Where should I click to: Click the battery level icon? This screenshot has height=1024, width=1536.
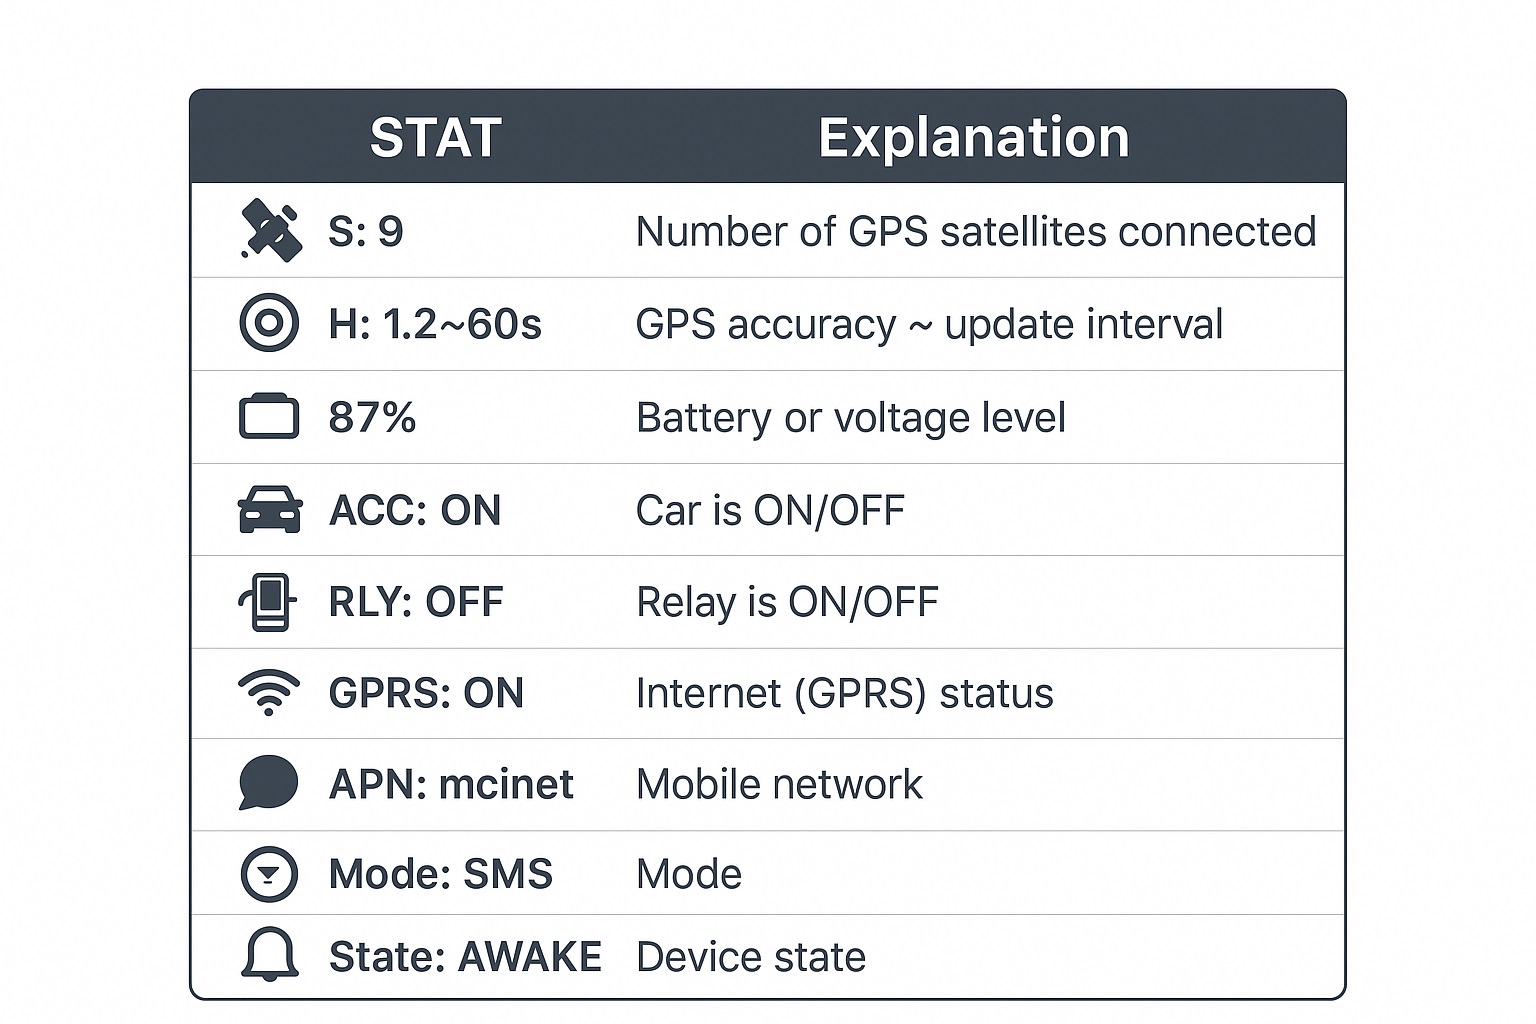coord(269,416)
